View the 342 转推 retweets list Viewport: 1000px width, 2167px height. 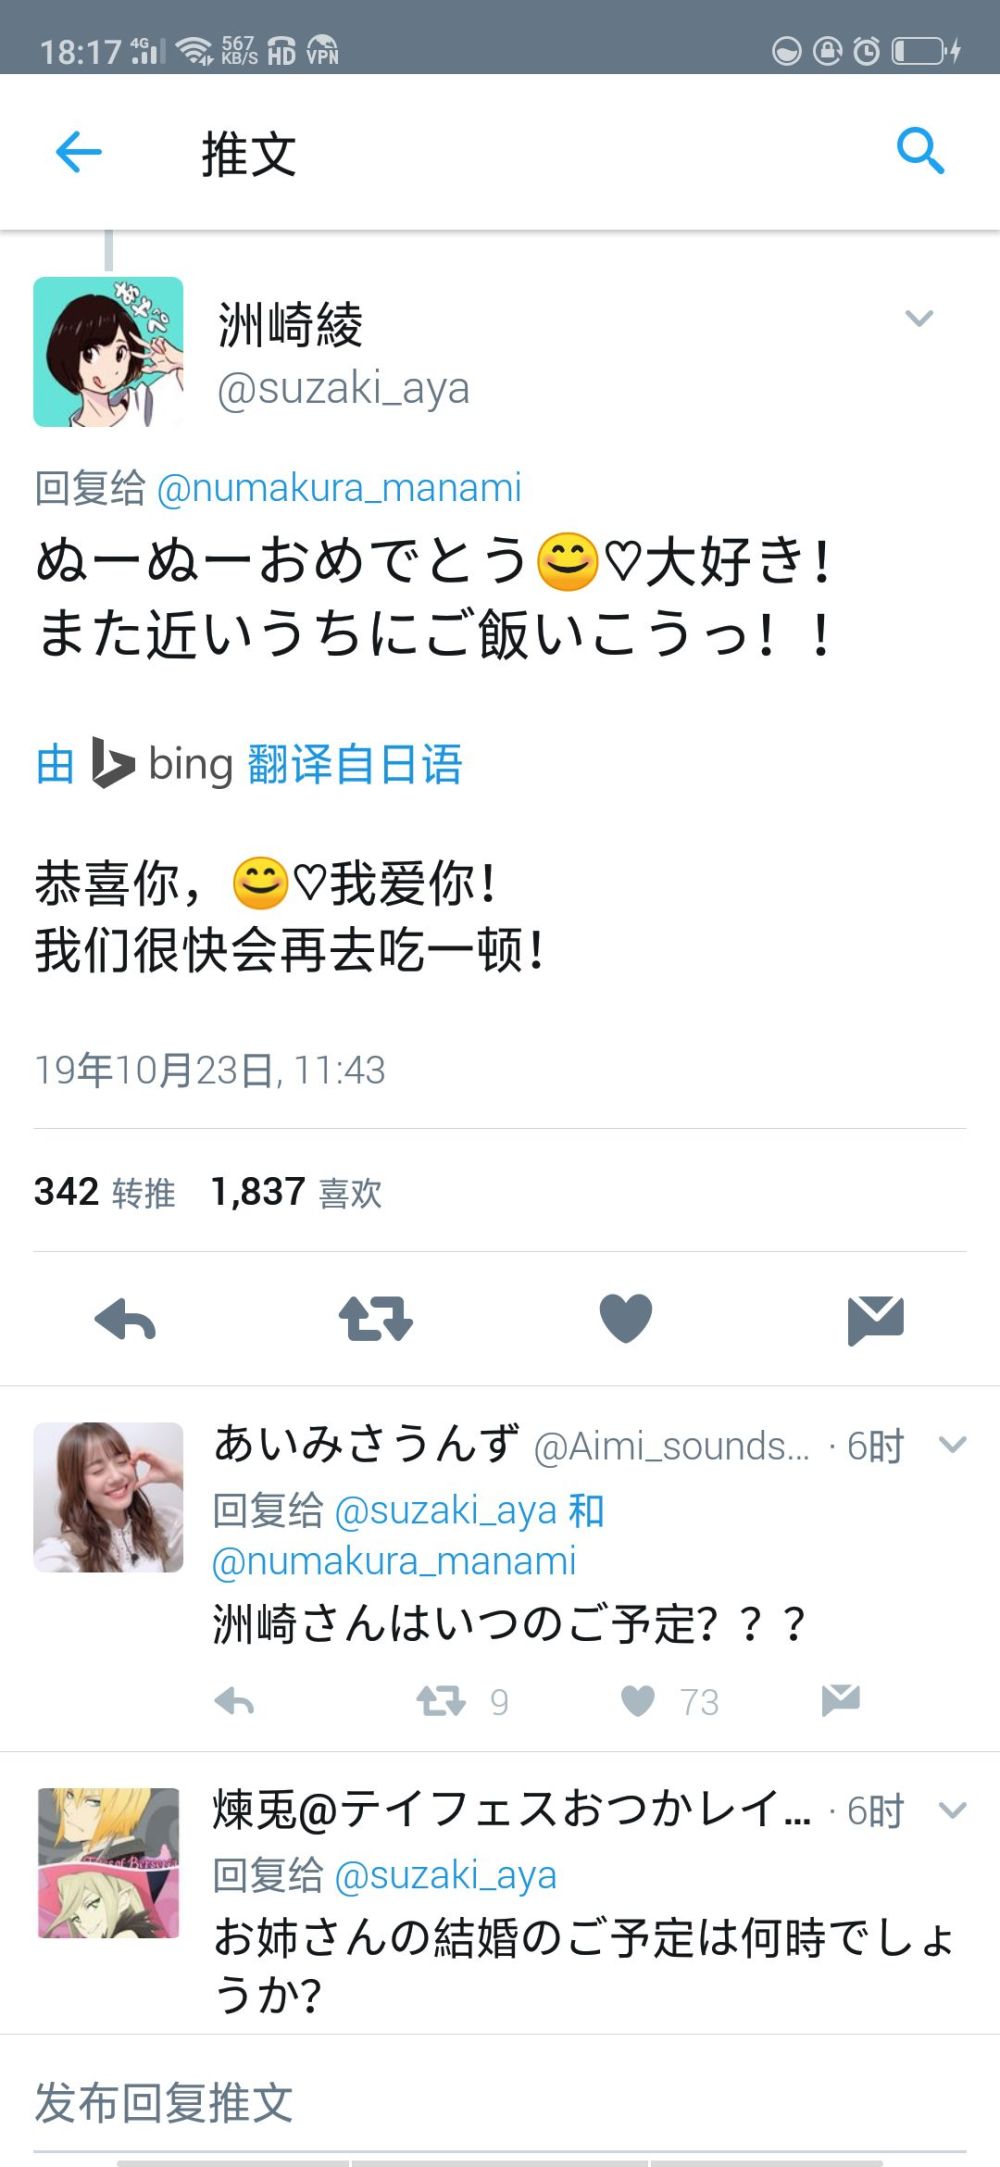point(105,1192)
